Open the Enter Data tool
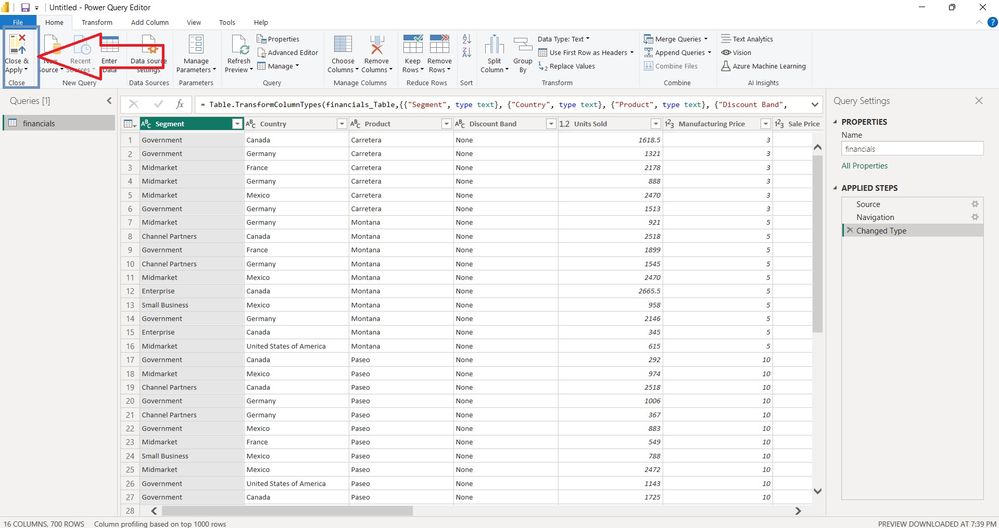 [x=109, y=54]
